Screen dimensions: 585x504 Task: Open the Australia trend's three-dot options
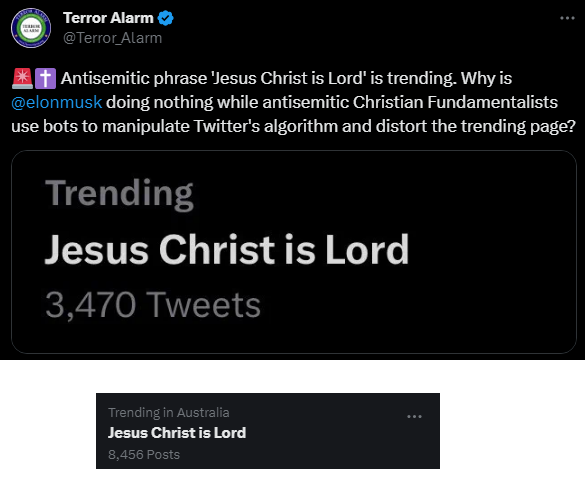point(414,416)
